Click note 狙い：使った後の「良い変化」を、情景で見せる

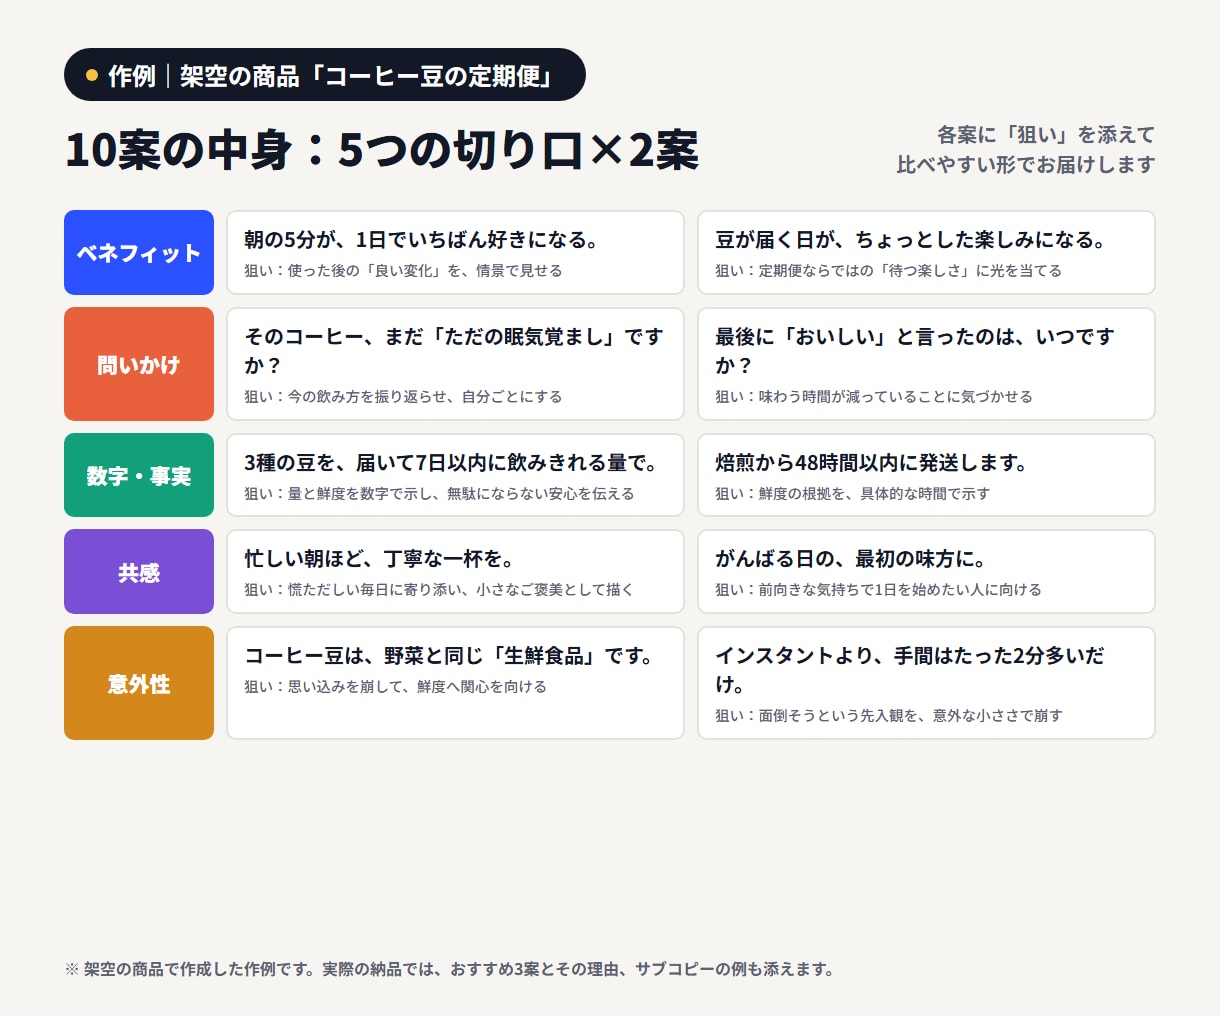click(403, 271)
